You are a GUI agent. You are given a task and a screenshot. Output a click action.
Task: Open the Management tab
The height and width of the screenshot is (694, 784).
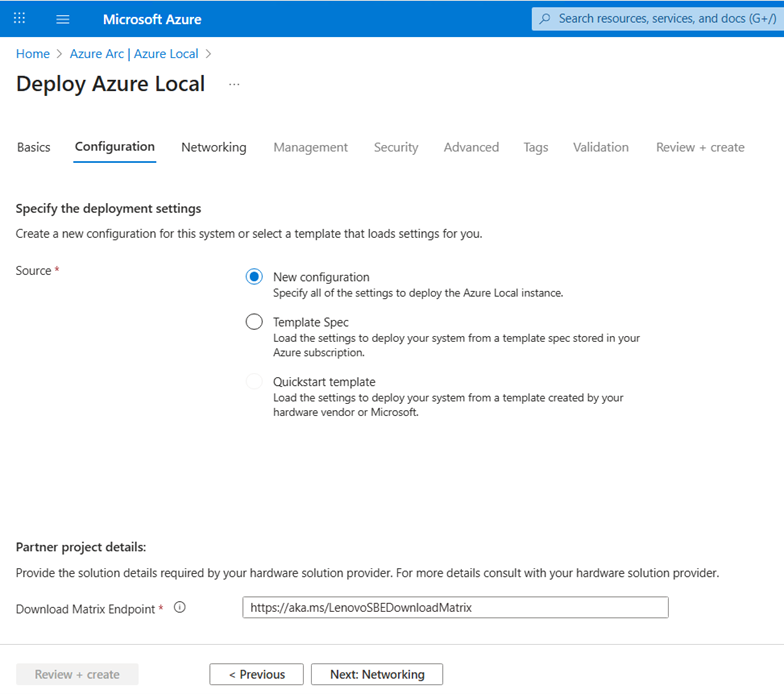(310, 147)
